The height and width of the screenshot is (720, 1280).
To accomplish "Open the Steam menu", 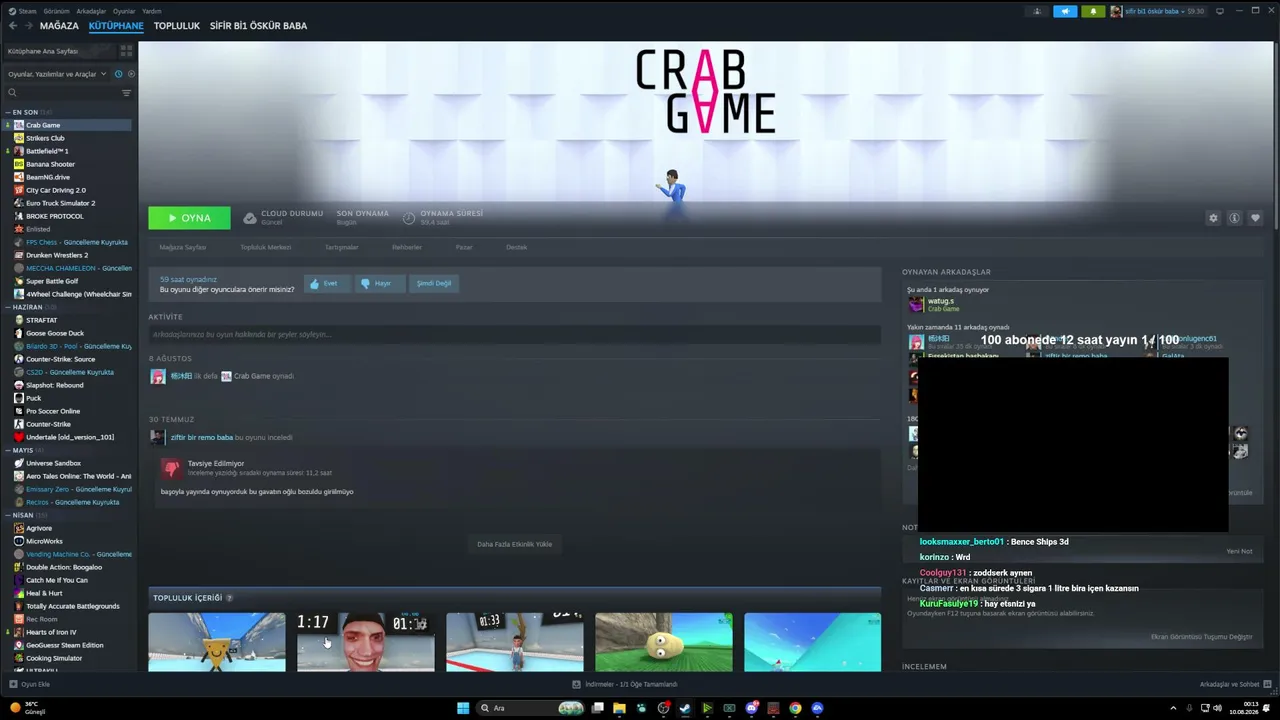I will tap(27, 11).
